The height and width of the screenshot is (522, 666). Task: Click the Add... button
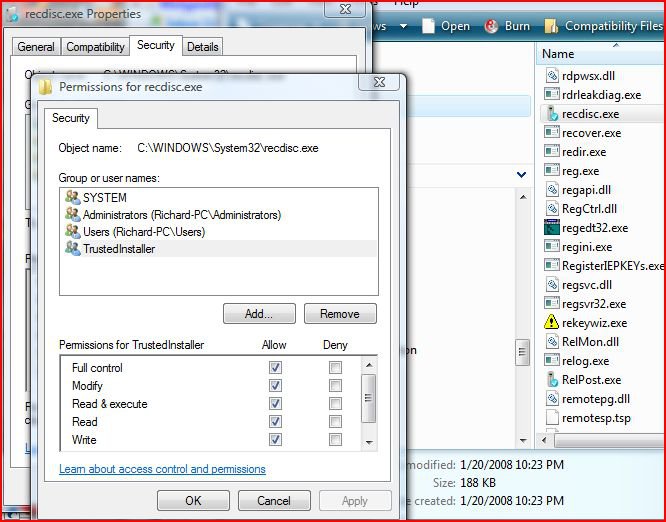(259, 313)
